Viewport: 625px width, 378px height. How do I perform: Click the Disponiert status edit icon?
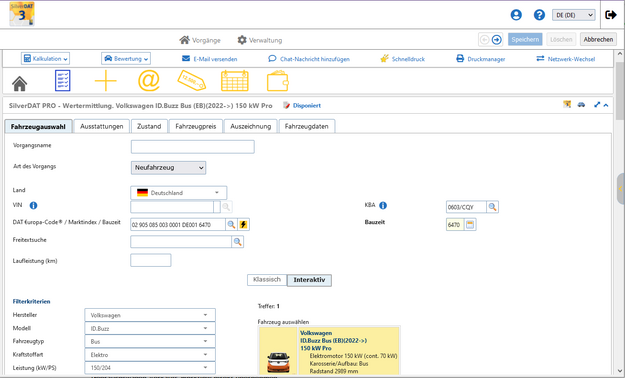pyautogui.click(x=287, y=105)
